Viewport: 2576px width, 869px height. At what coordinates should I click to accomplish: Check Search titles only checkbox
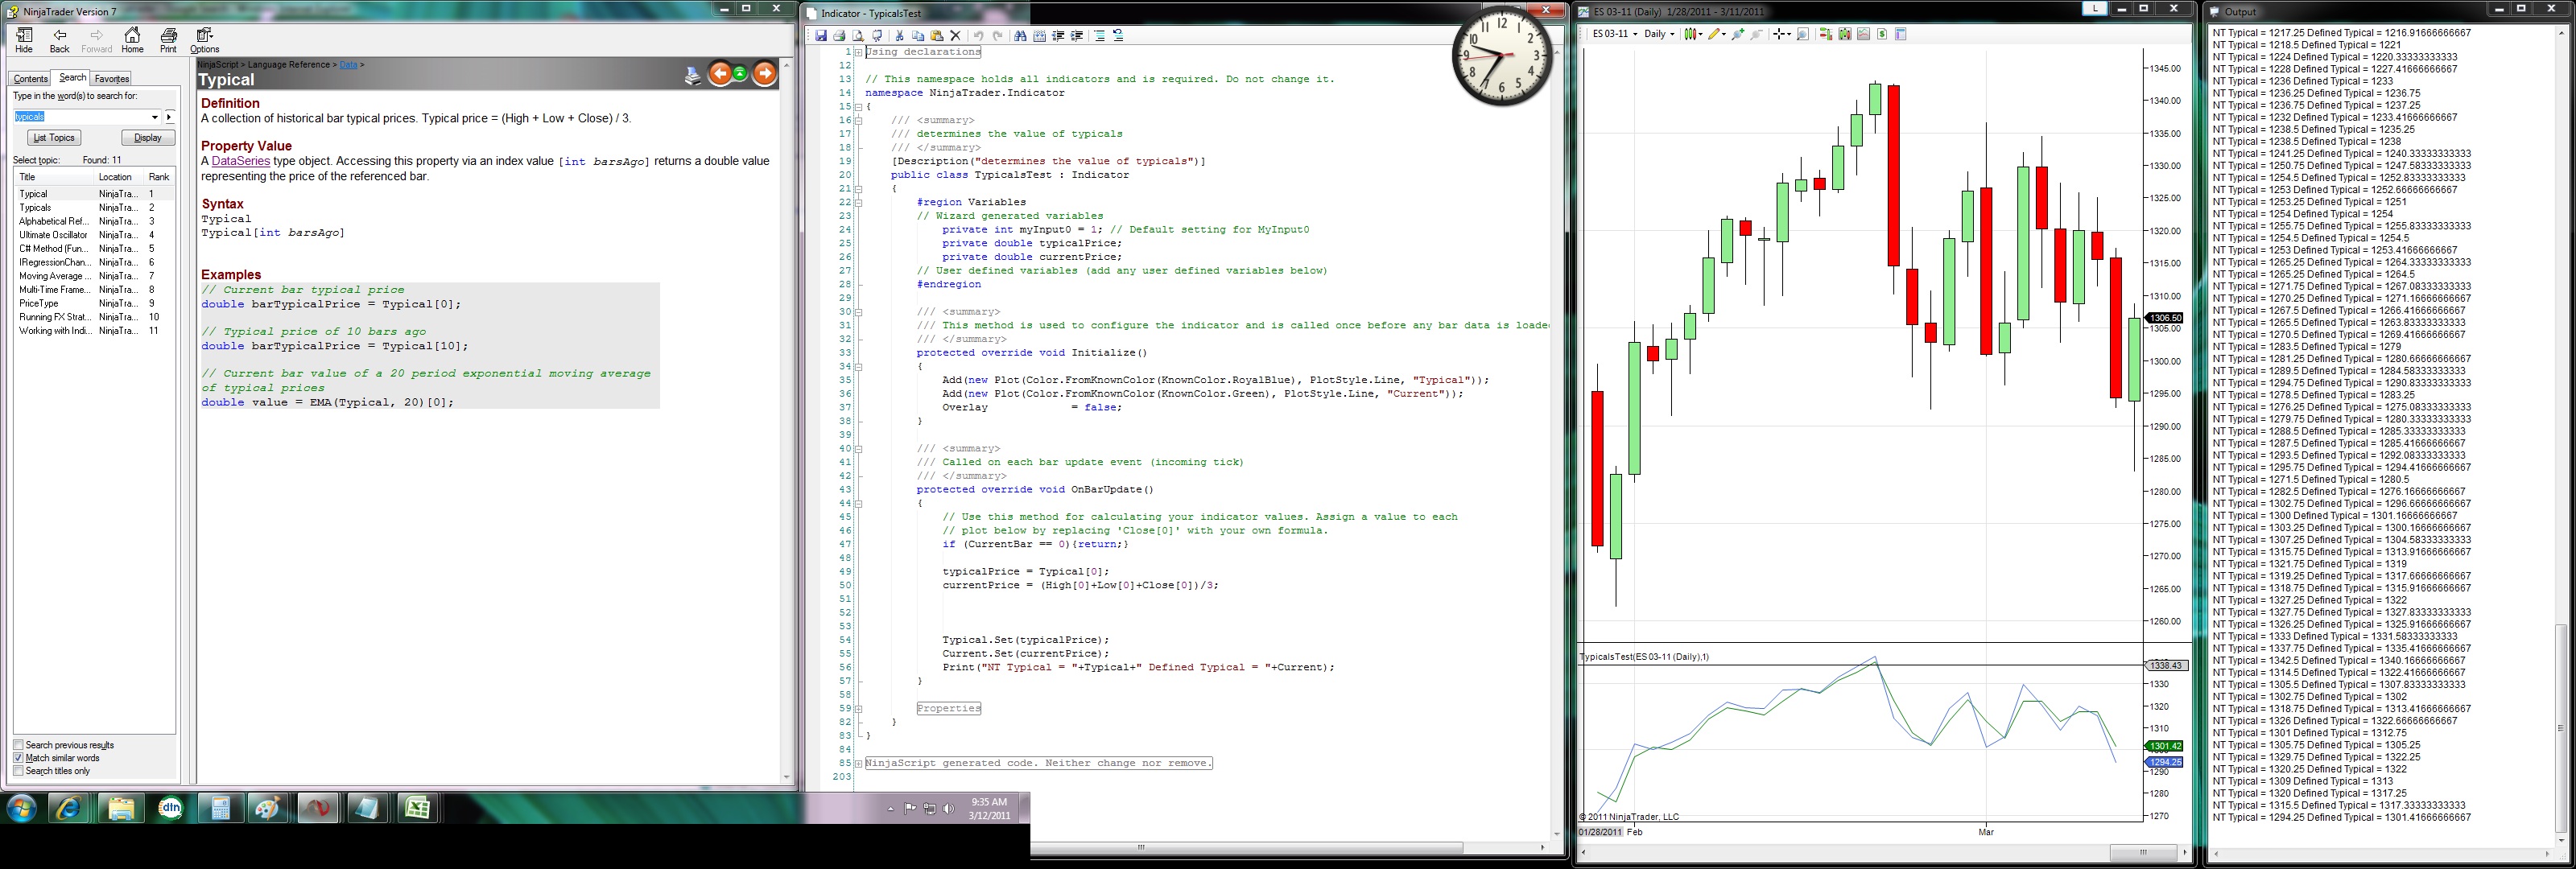point(18,771)
